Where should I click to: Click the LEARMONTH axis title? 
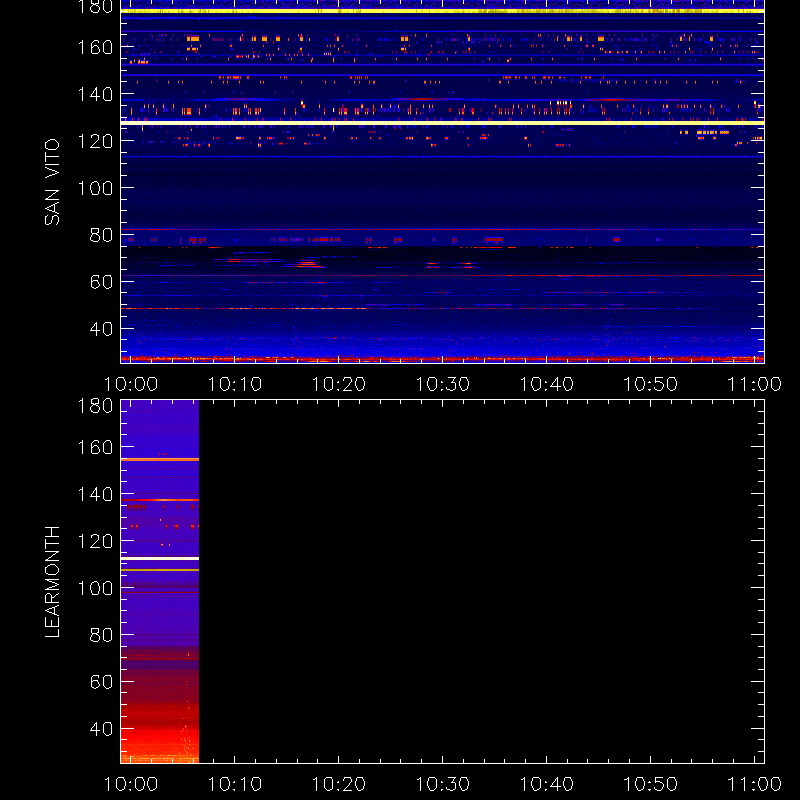click(52, 582)
